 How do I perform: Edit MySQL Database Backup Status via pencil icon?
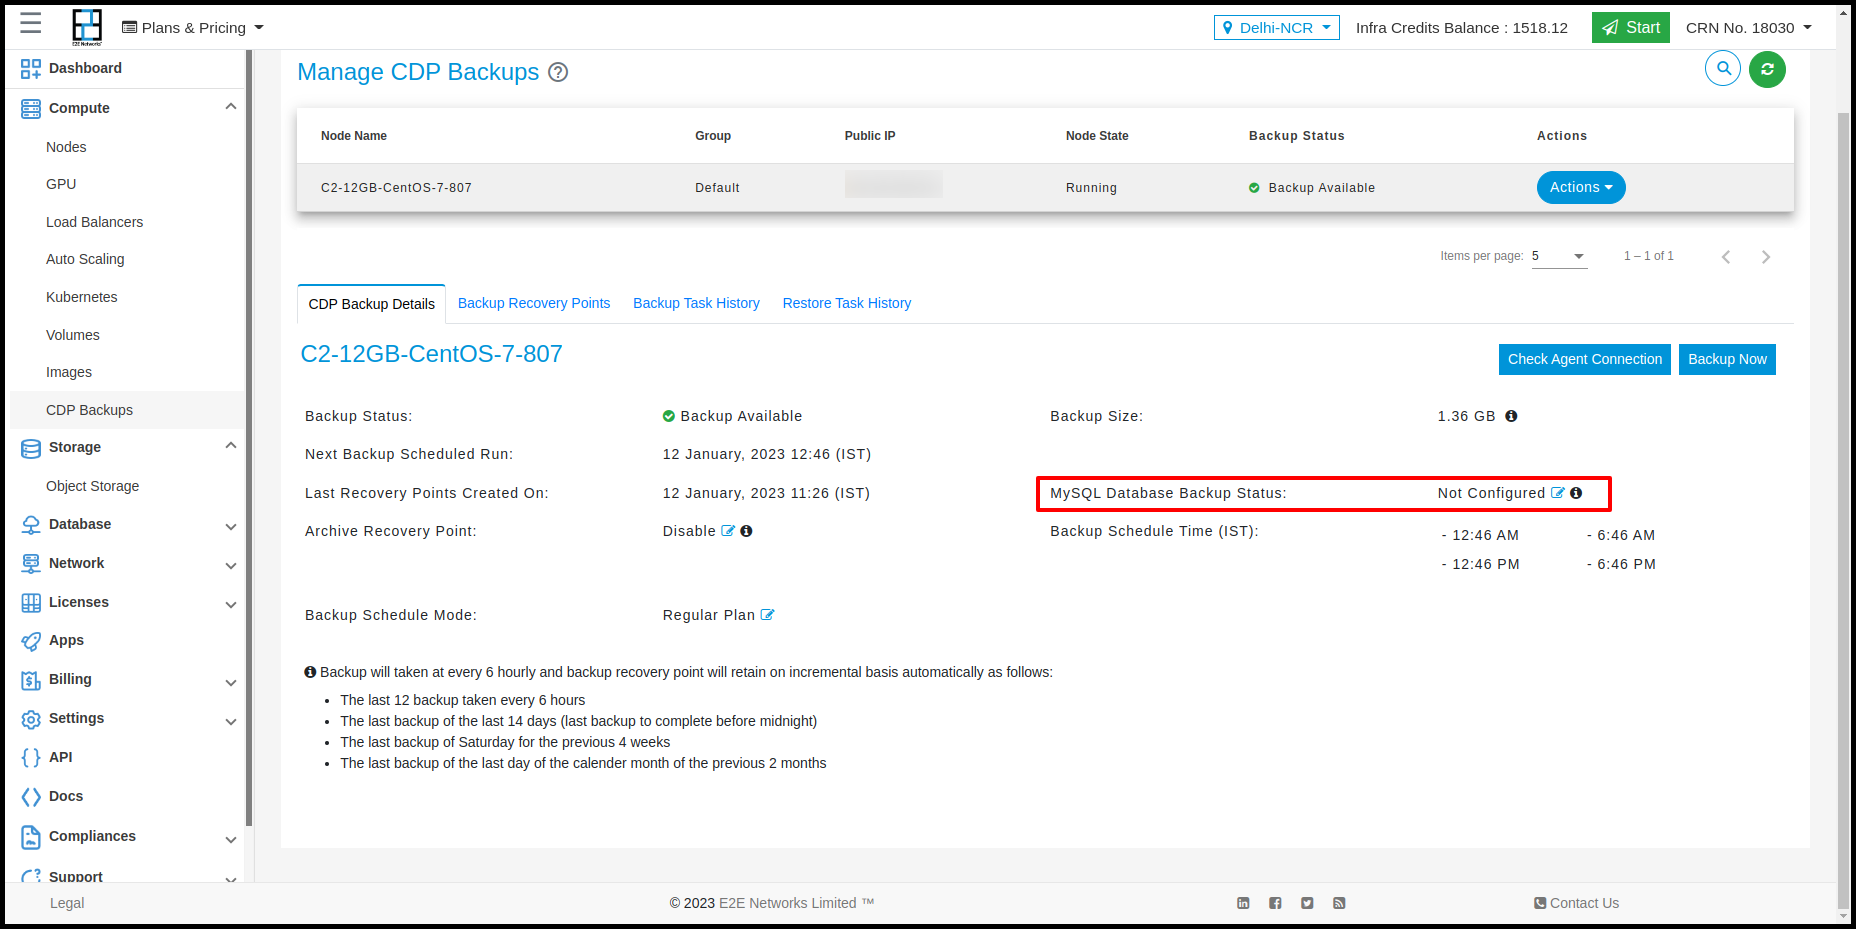(1557, 493)
